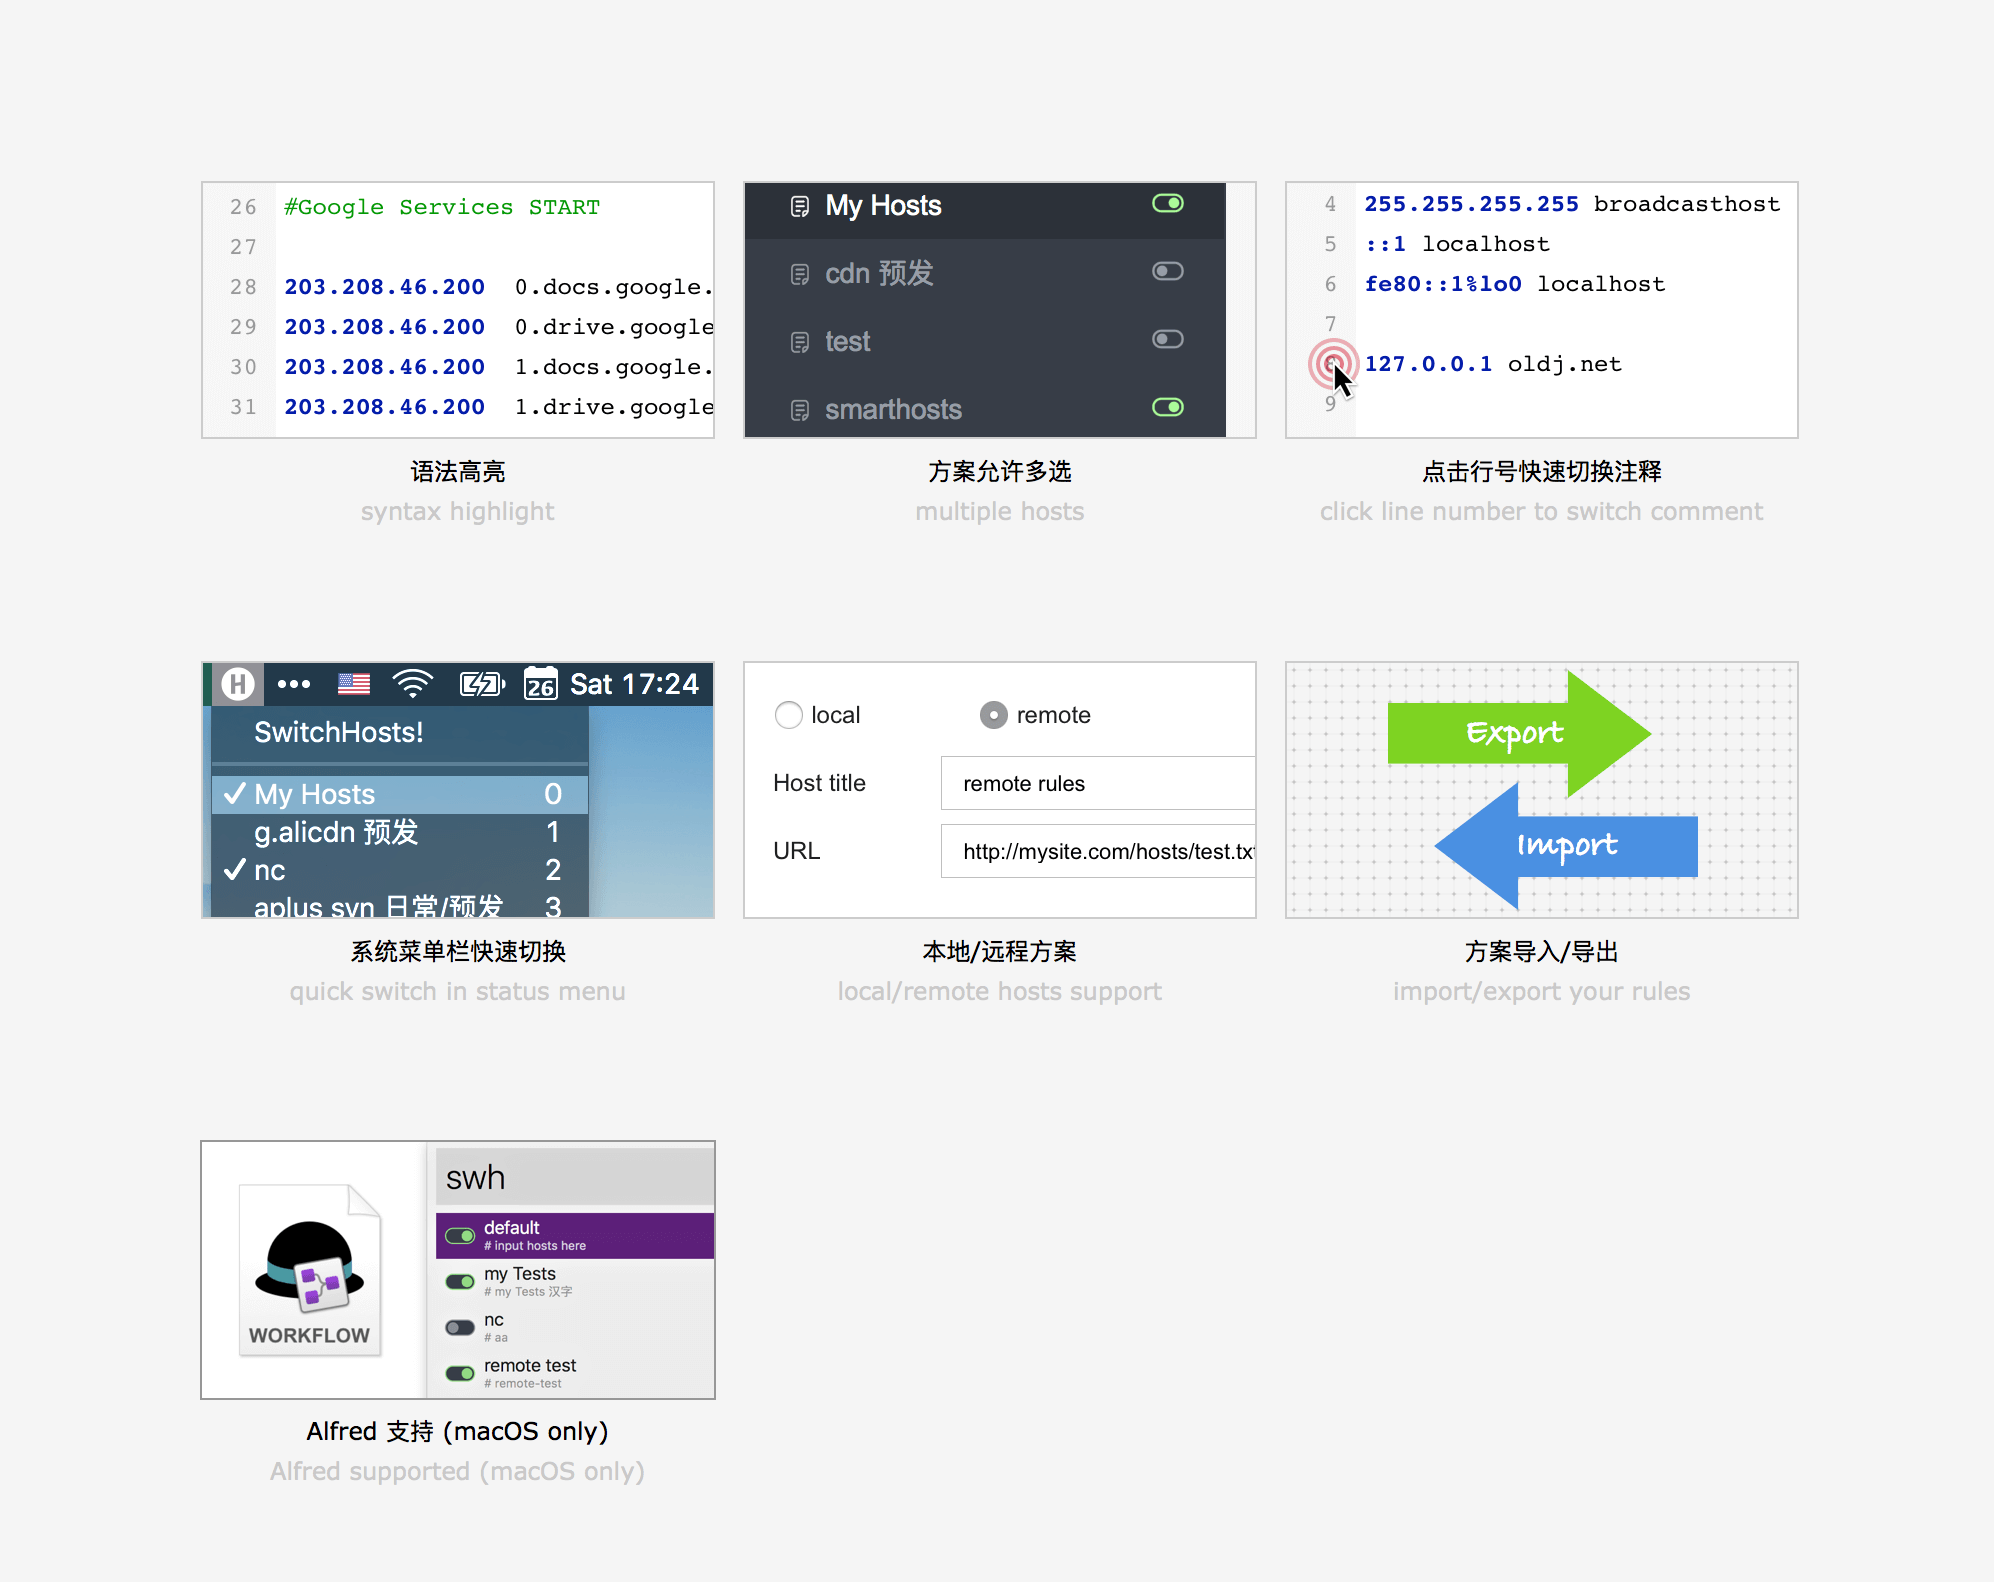The width and height of the screenshot is (1994, 1582).
Task: Select My Hosts in status menu
Action: click(x=400, y=794)
